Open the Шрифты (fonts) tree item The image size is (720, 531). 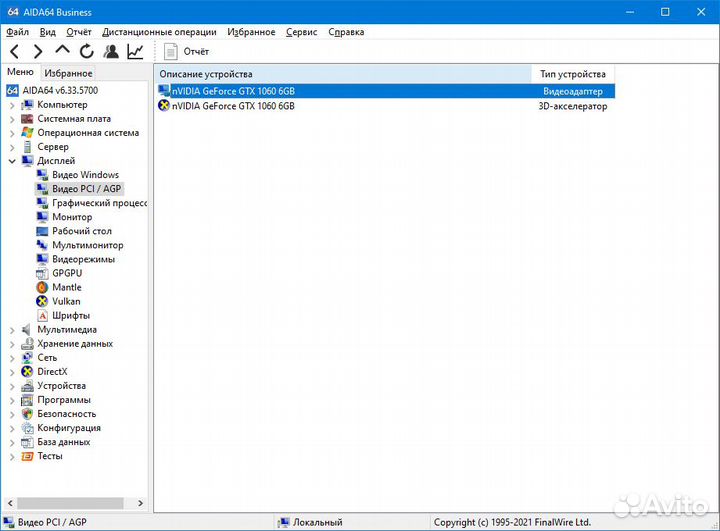pos(70,315)
